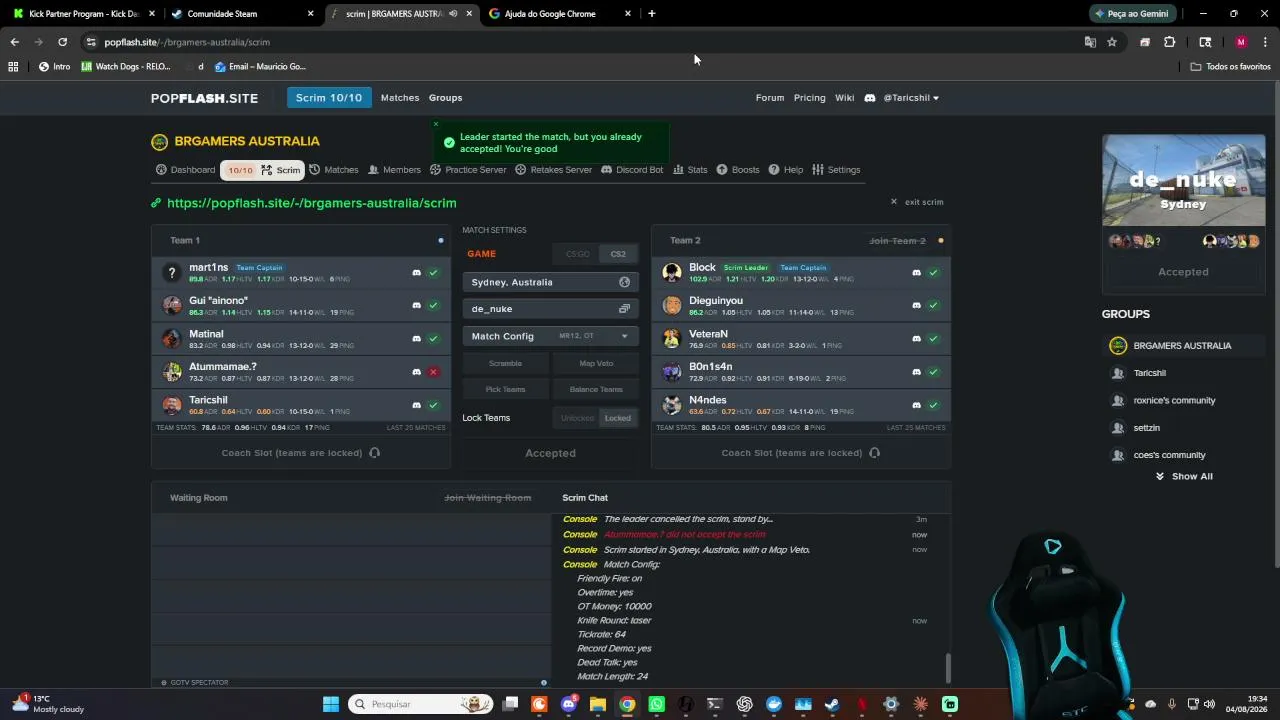
Task: Click the Discord icon beside VeteraN
Action: [x=916, y=339]
